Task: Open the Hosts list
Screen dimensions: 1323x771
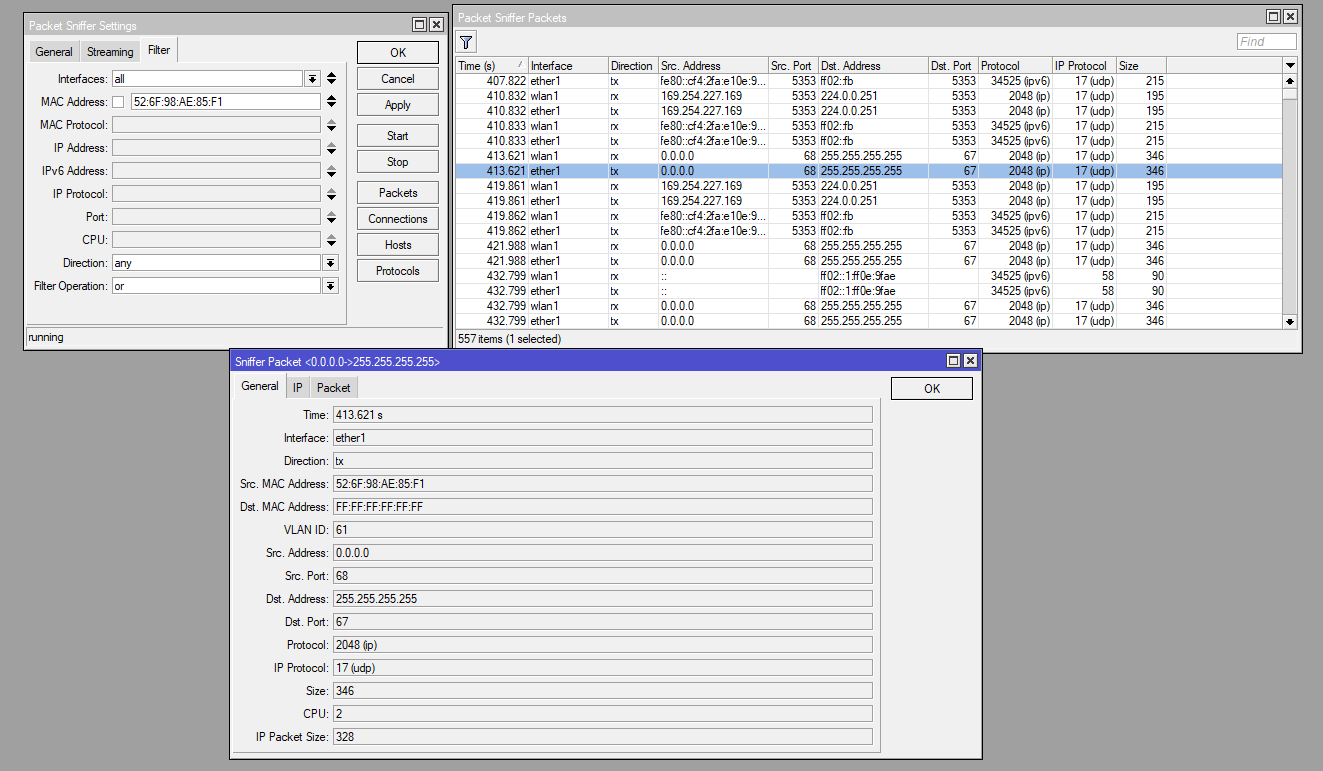Action: pyautogui.click(x=397, y=244)
